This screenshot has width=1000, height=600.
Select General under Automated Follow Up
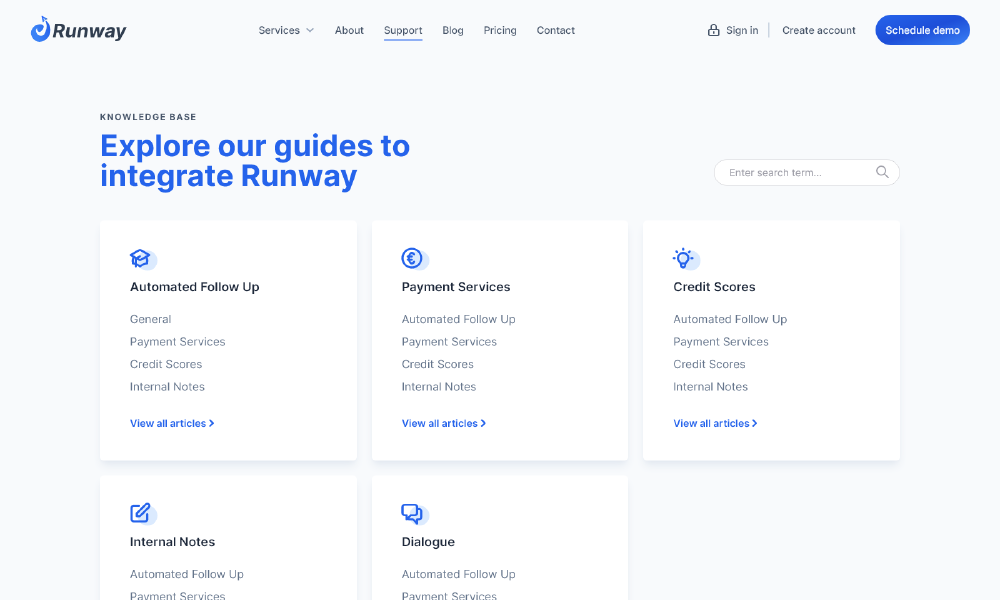150,319
